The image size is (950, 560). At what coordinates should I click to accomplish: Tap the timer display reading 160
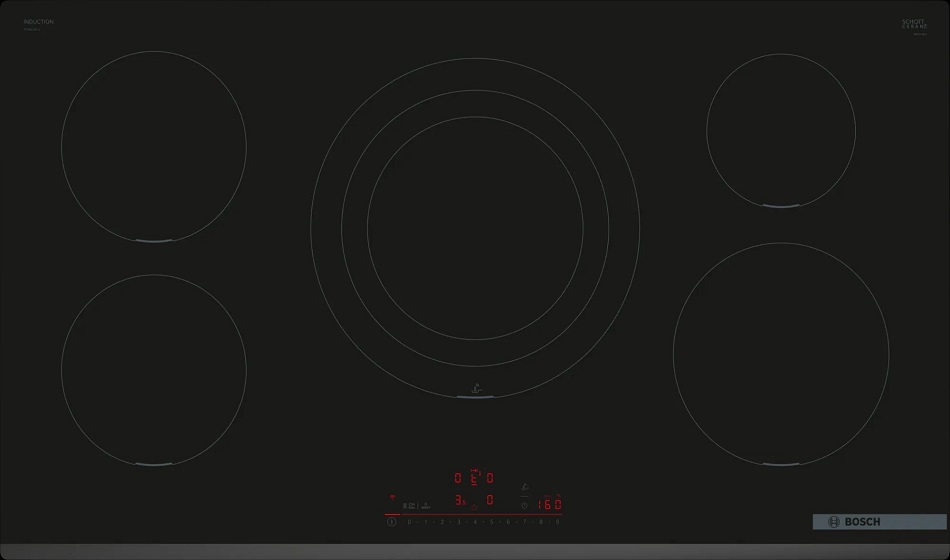(549, 505)
